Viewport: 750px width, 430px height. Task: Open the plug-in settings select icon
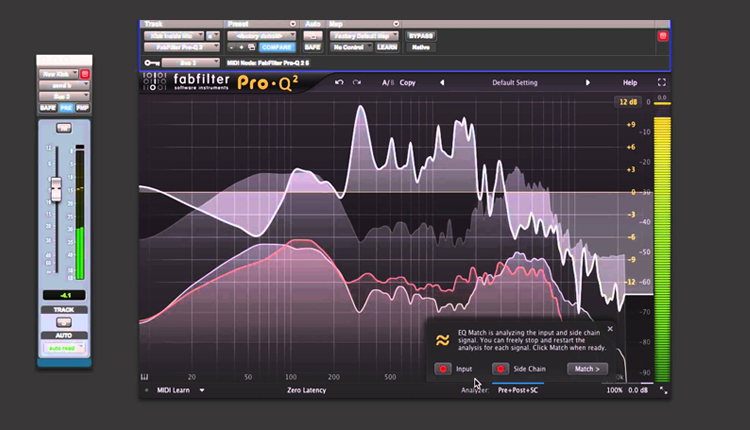(252, 47)
